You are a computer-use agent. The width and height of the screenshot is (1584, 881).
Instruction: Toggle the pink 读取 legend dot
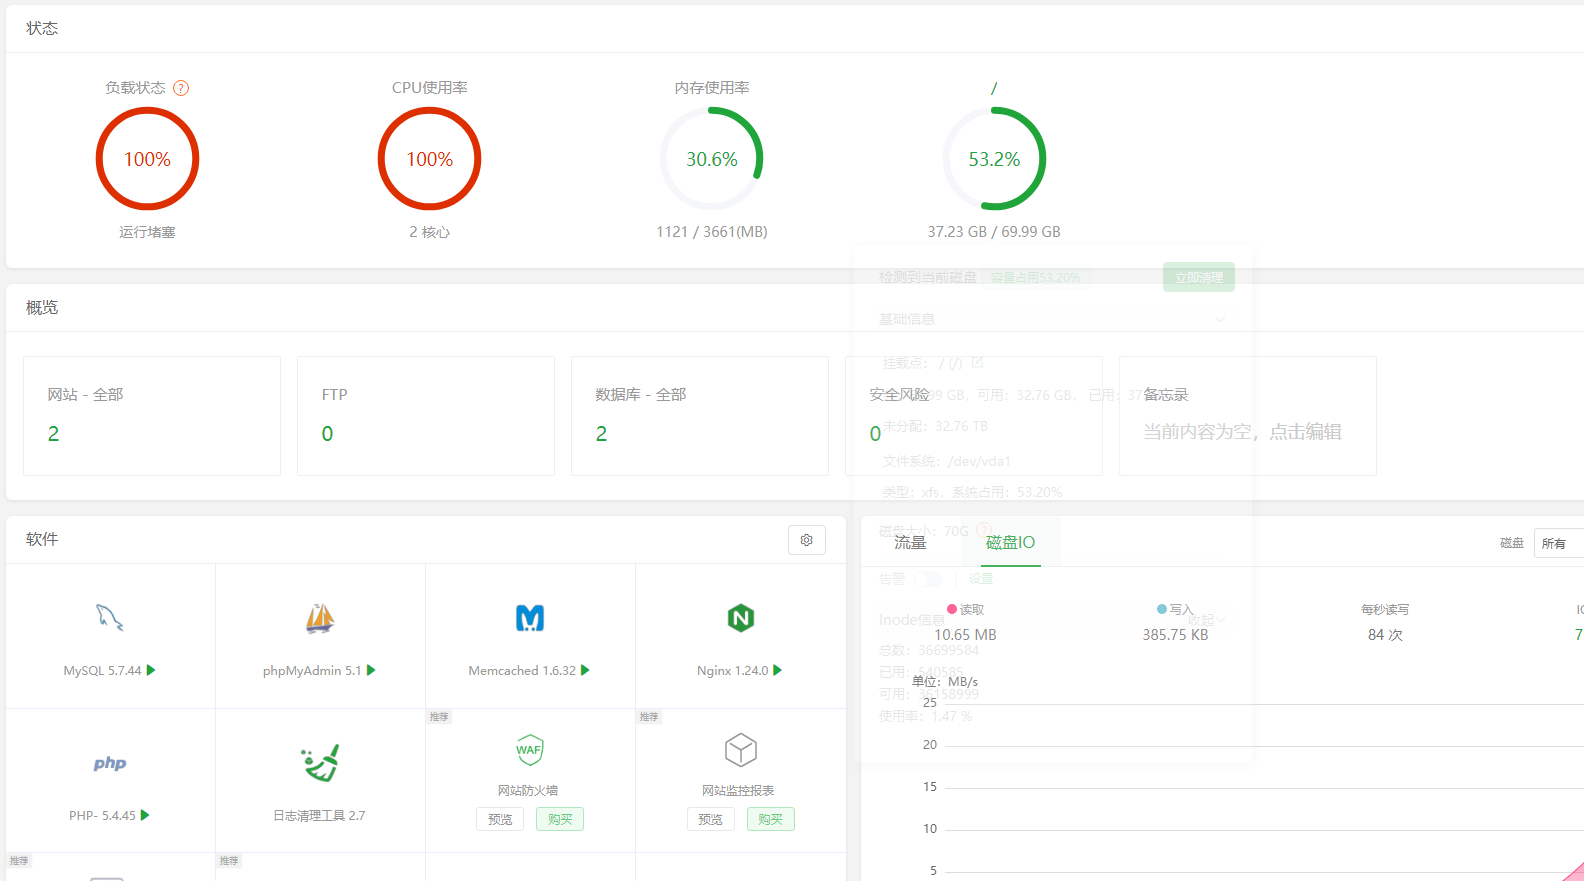pos(952,608)
